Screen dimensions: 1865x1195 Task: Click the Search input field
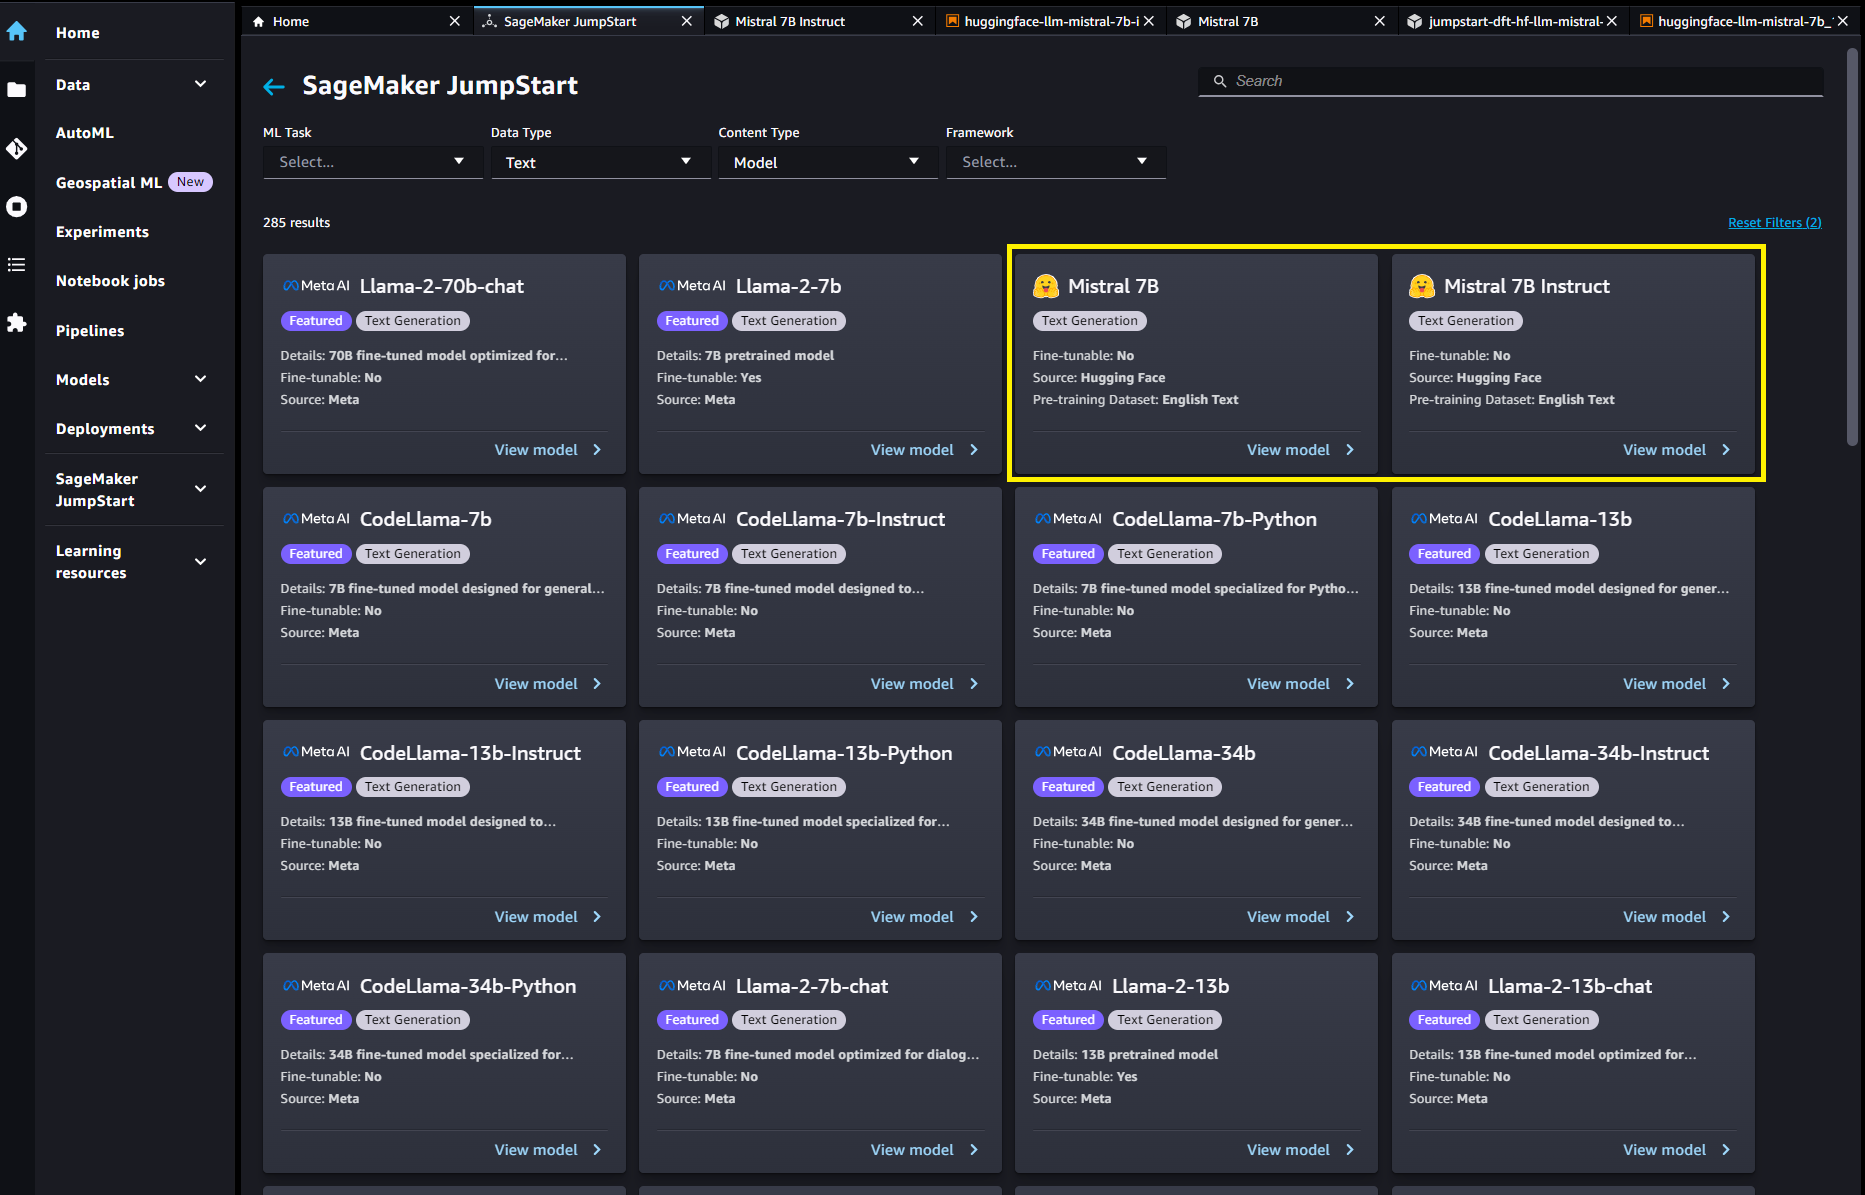click(x=1510, y=81)
